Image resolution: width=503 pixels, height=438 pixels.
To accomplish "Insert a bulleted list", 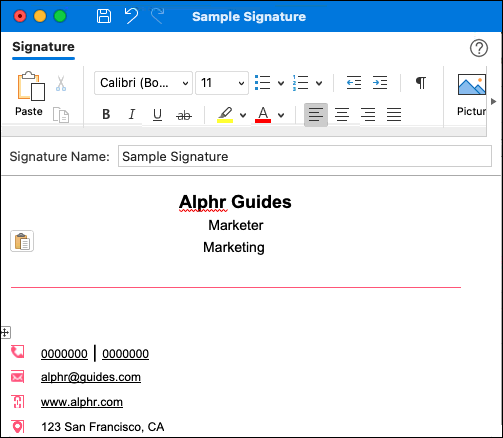I will [x=262, y=83].
